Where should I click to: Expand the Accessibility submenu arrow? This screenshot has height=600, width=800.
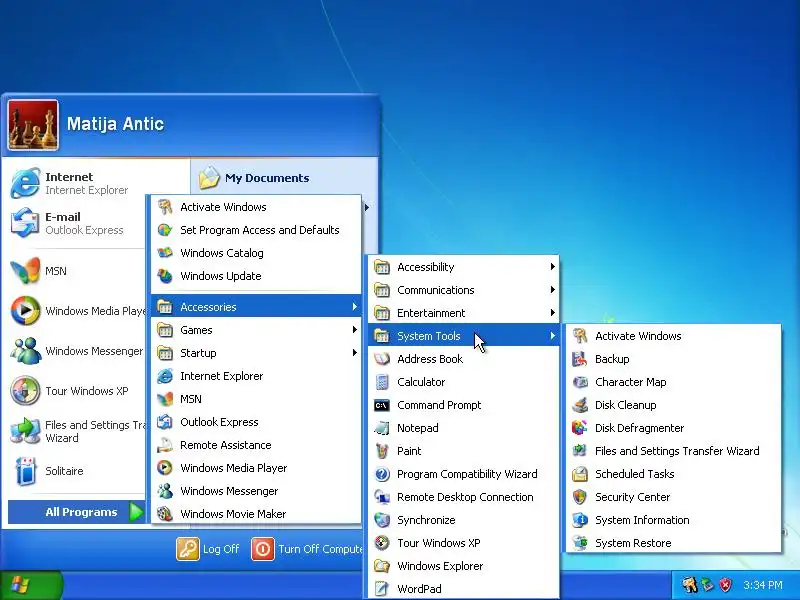click(x=553, y=266)
